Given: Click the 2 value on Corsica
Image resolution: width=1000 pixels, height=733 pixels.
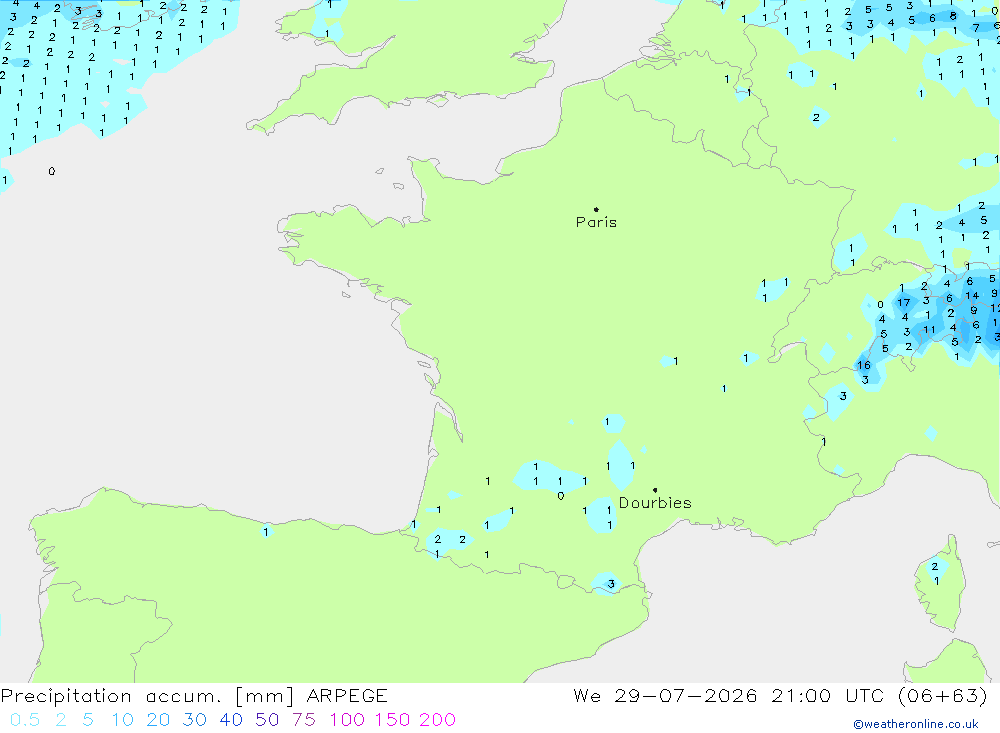Looking at the screenshot, I should tap(934, 566).
